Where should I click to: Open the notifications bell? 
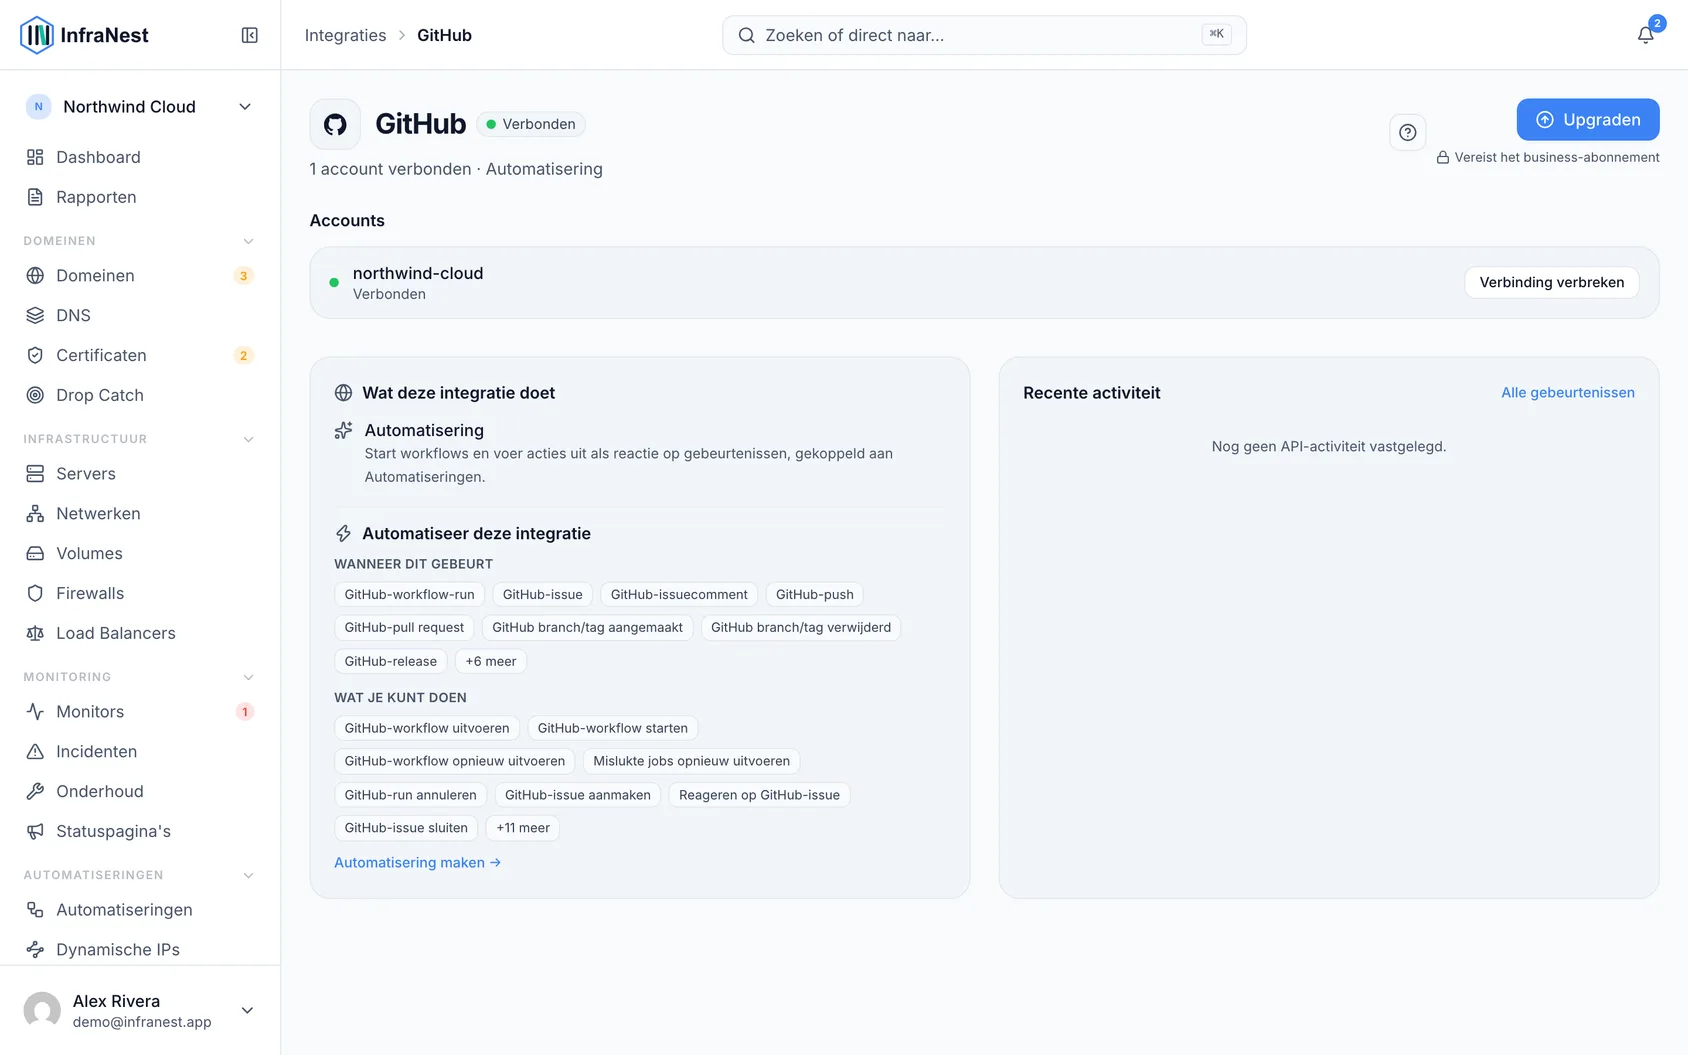(x=1645, y=35)
